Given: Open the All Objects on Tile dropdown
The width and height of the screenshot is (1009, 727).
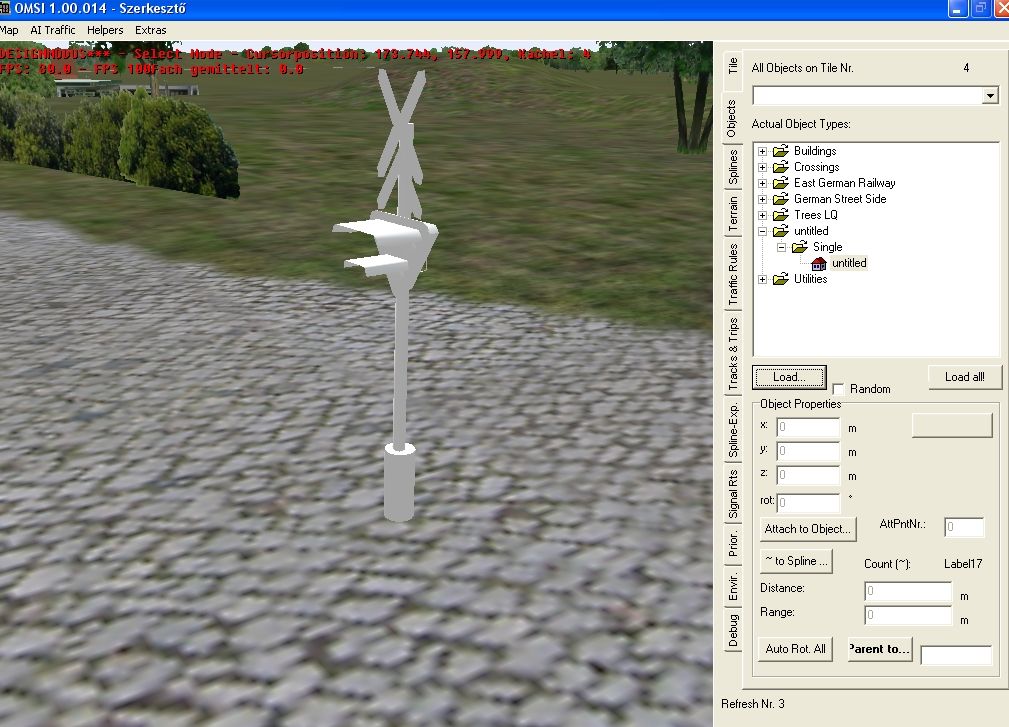Looking at the screenshot, I should 990,96.
